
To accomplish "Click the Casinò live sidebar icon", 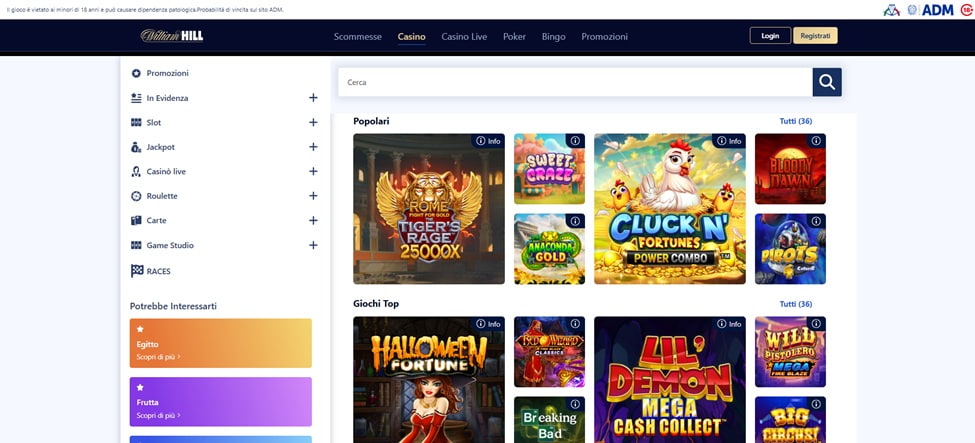I will point(136,171).
